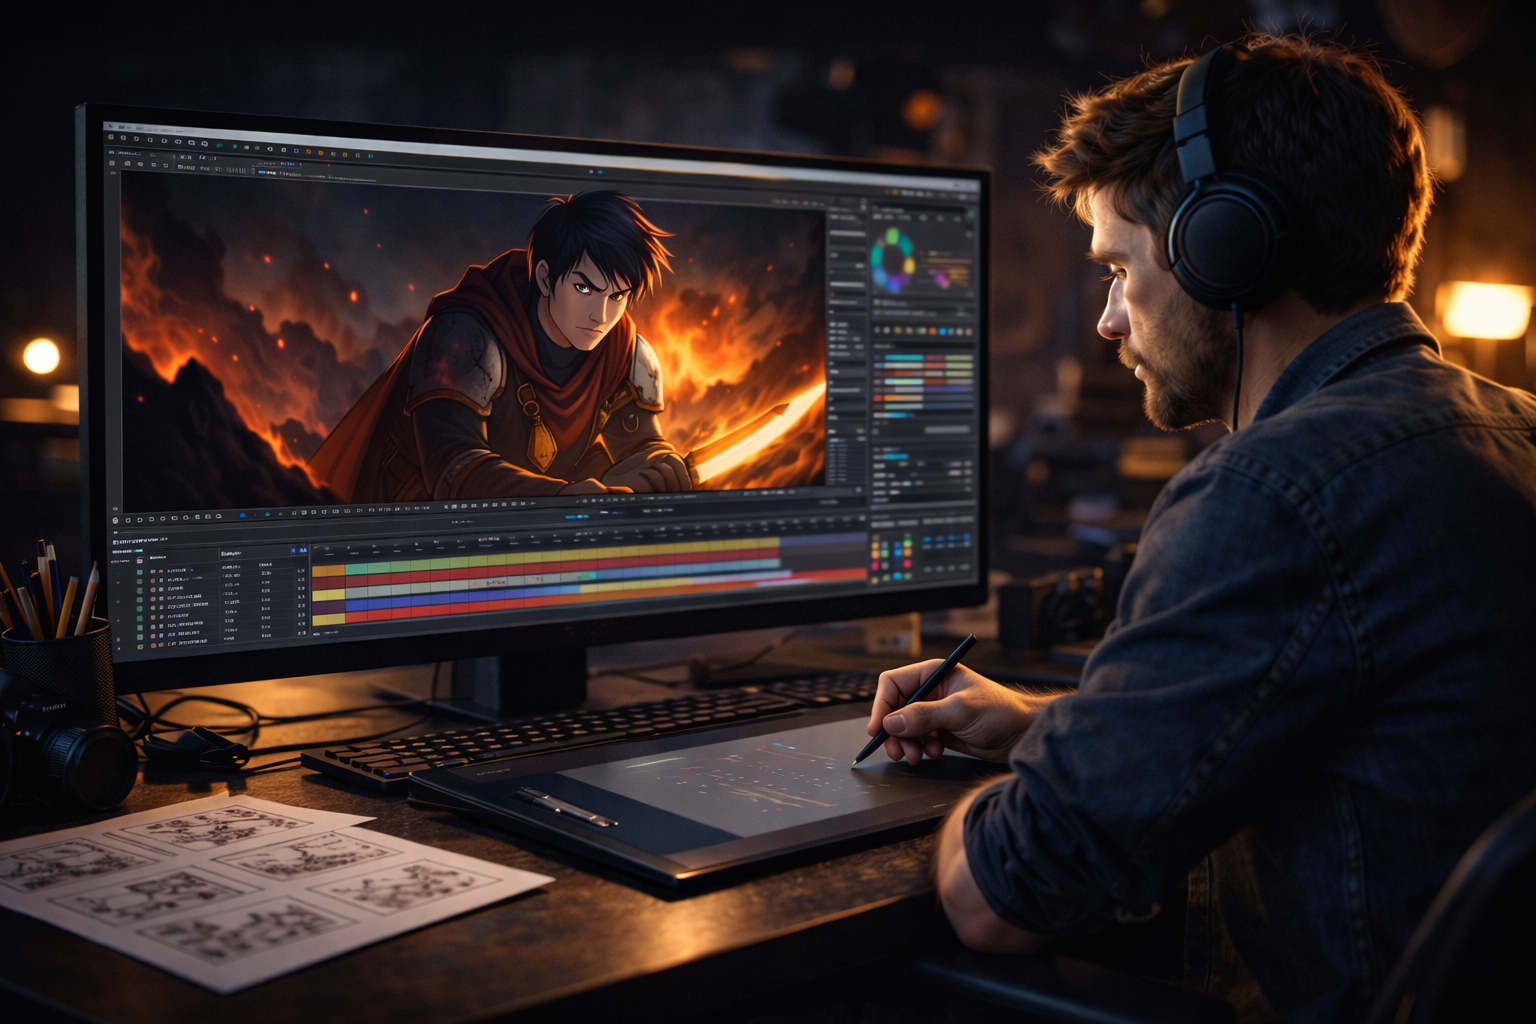Click the yellow clip at the start of the top timeline track
This screenshot has height=1024, width=1536.
(328, 570)
